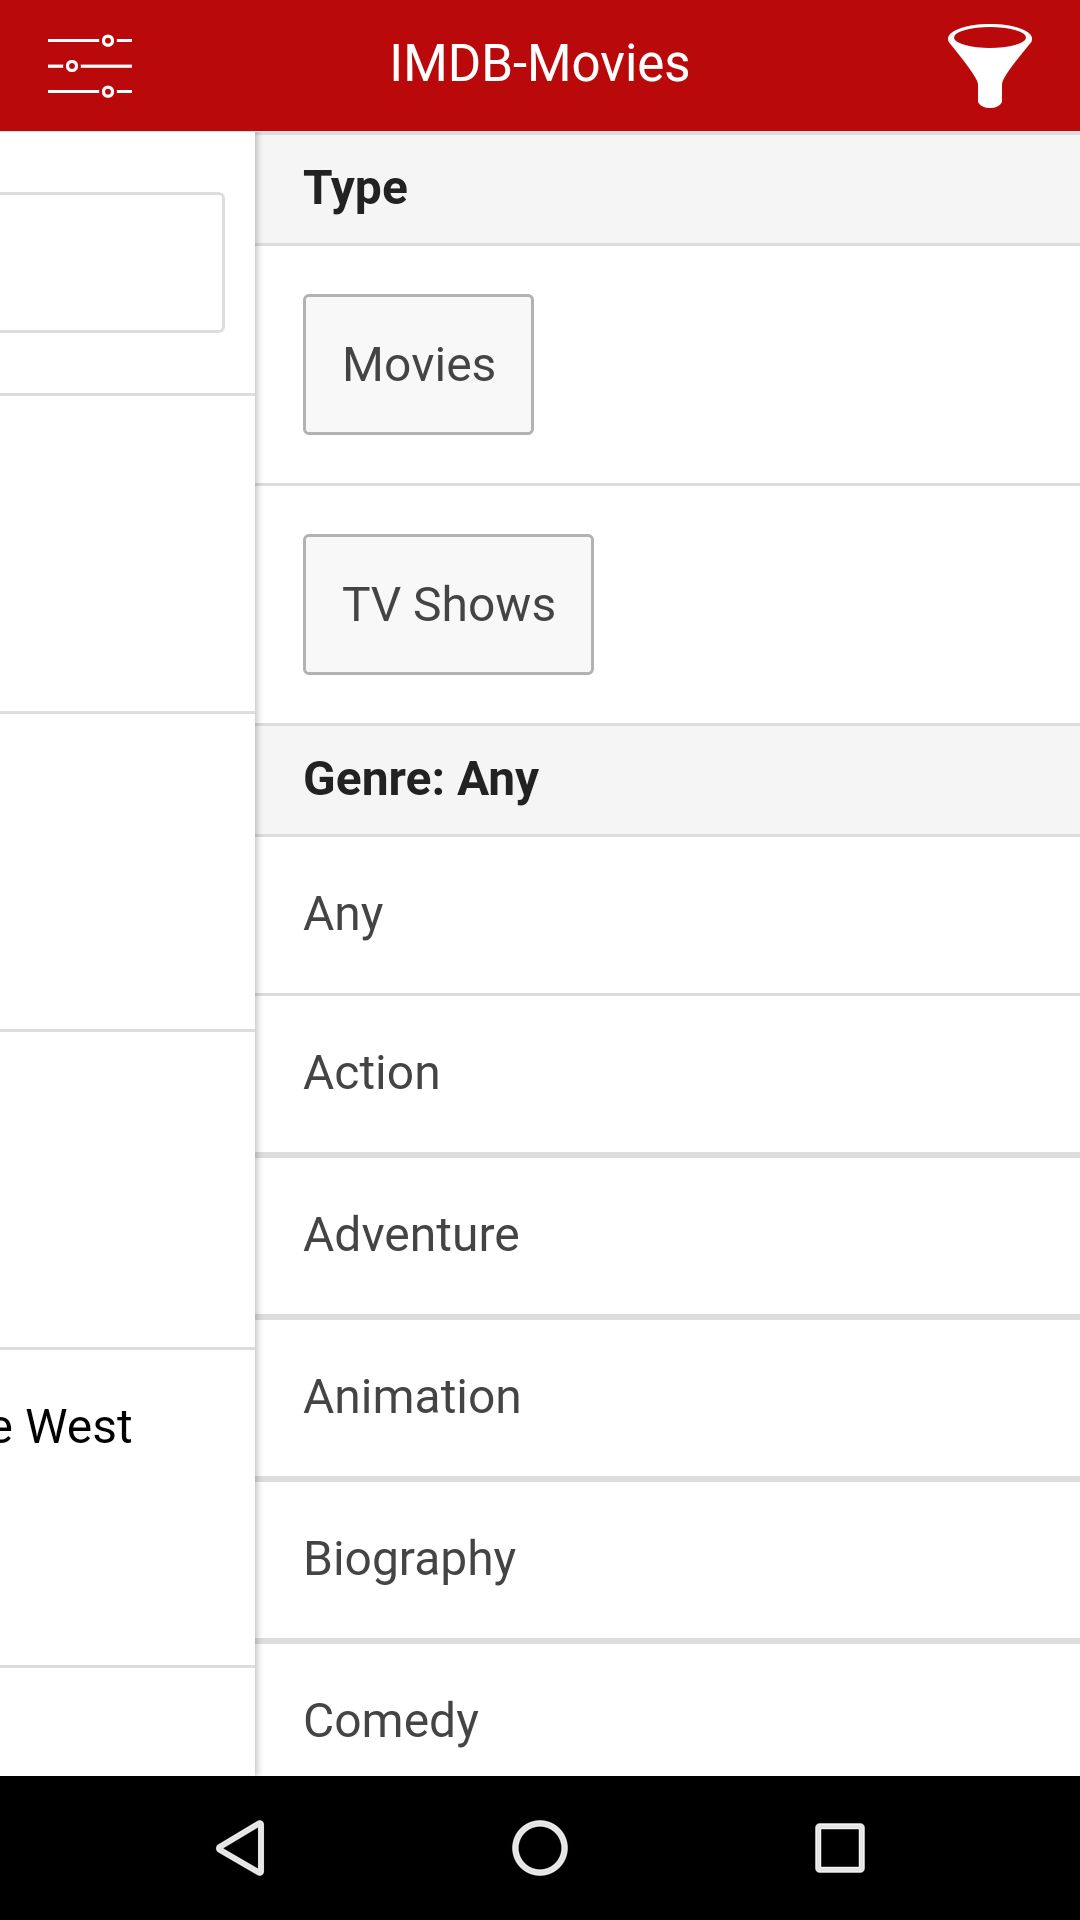Select the Animation genre
Image resolution: width=1080 pixels, height=1920 pixels.
[x=668, y=1398]
